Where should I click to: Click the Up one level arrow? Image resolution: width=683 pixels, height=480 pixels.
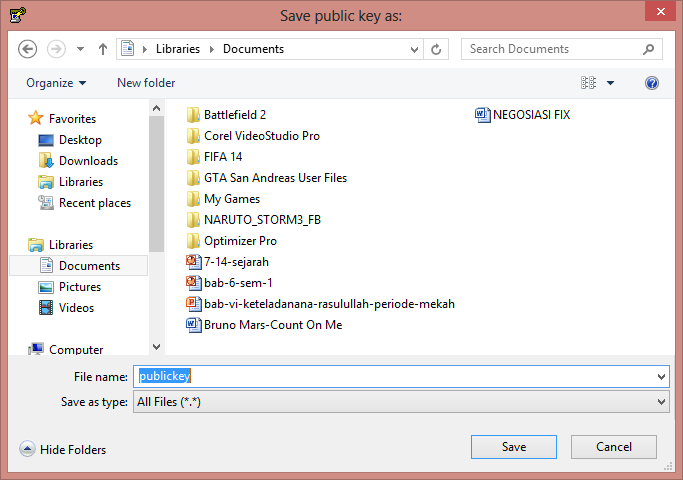coord(103,49)
